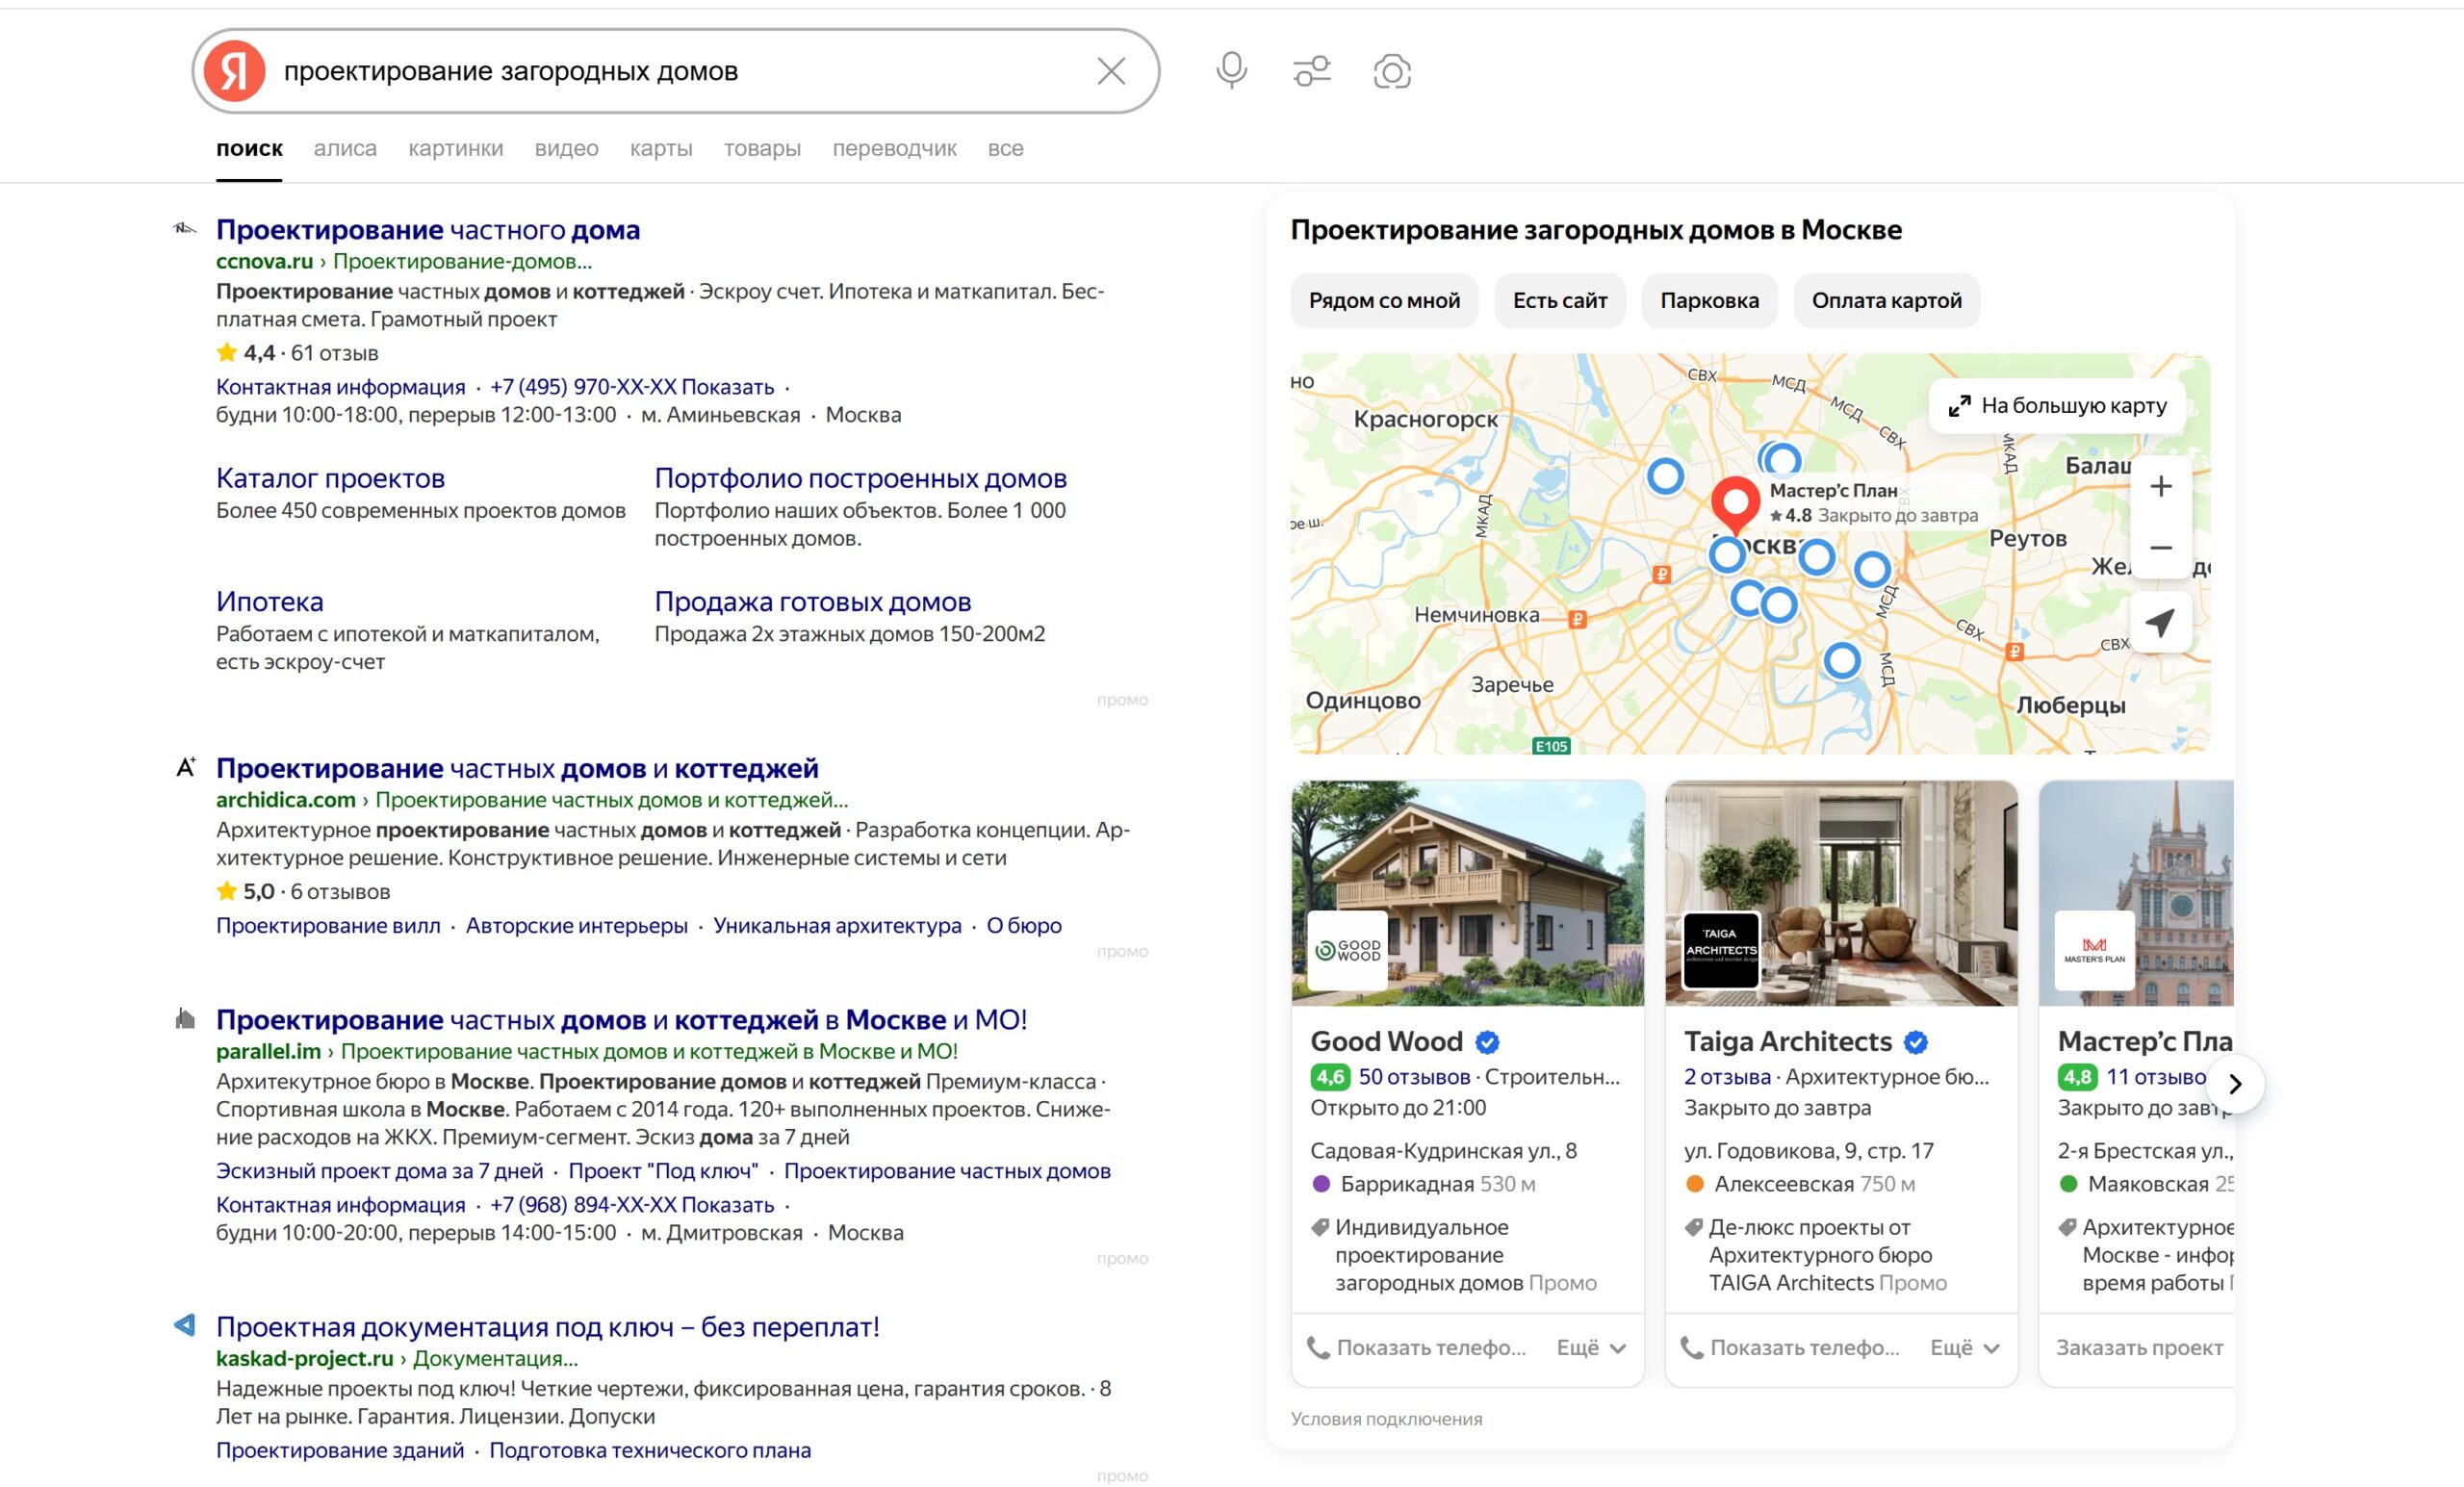Click the 5,0 star rating for archidica

coord(246,891)
